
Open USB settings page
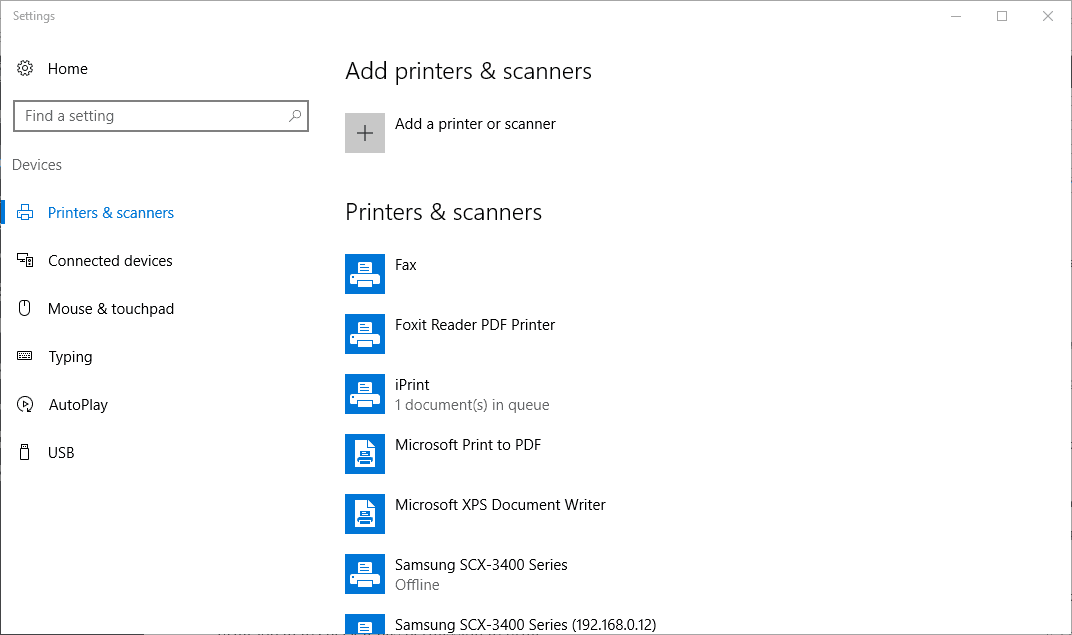tap(61, 453)
